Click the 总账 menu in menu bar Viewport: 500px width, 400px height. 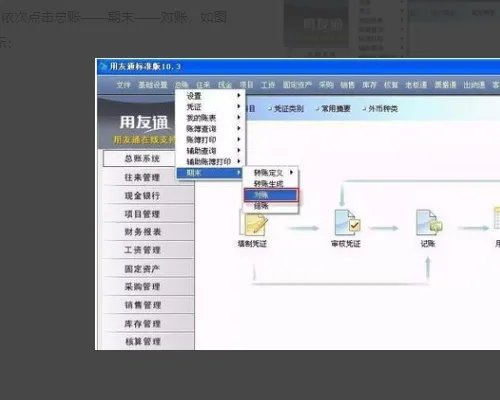click(x=182, y=85)
